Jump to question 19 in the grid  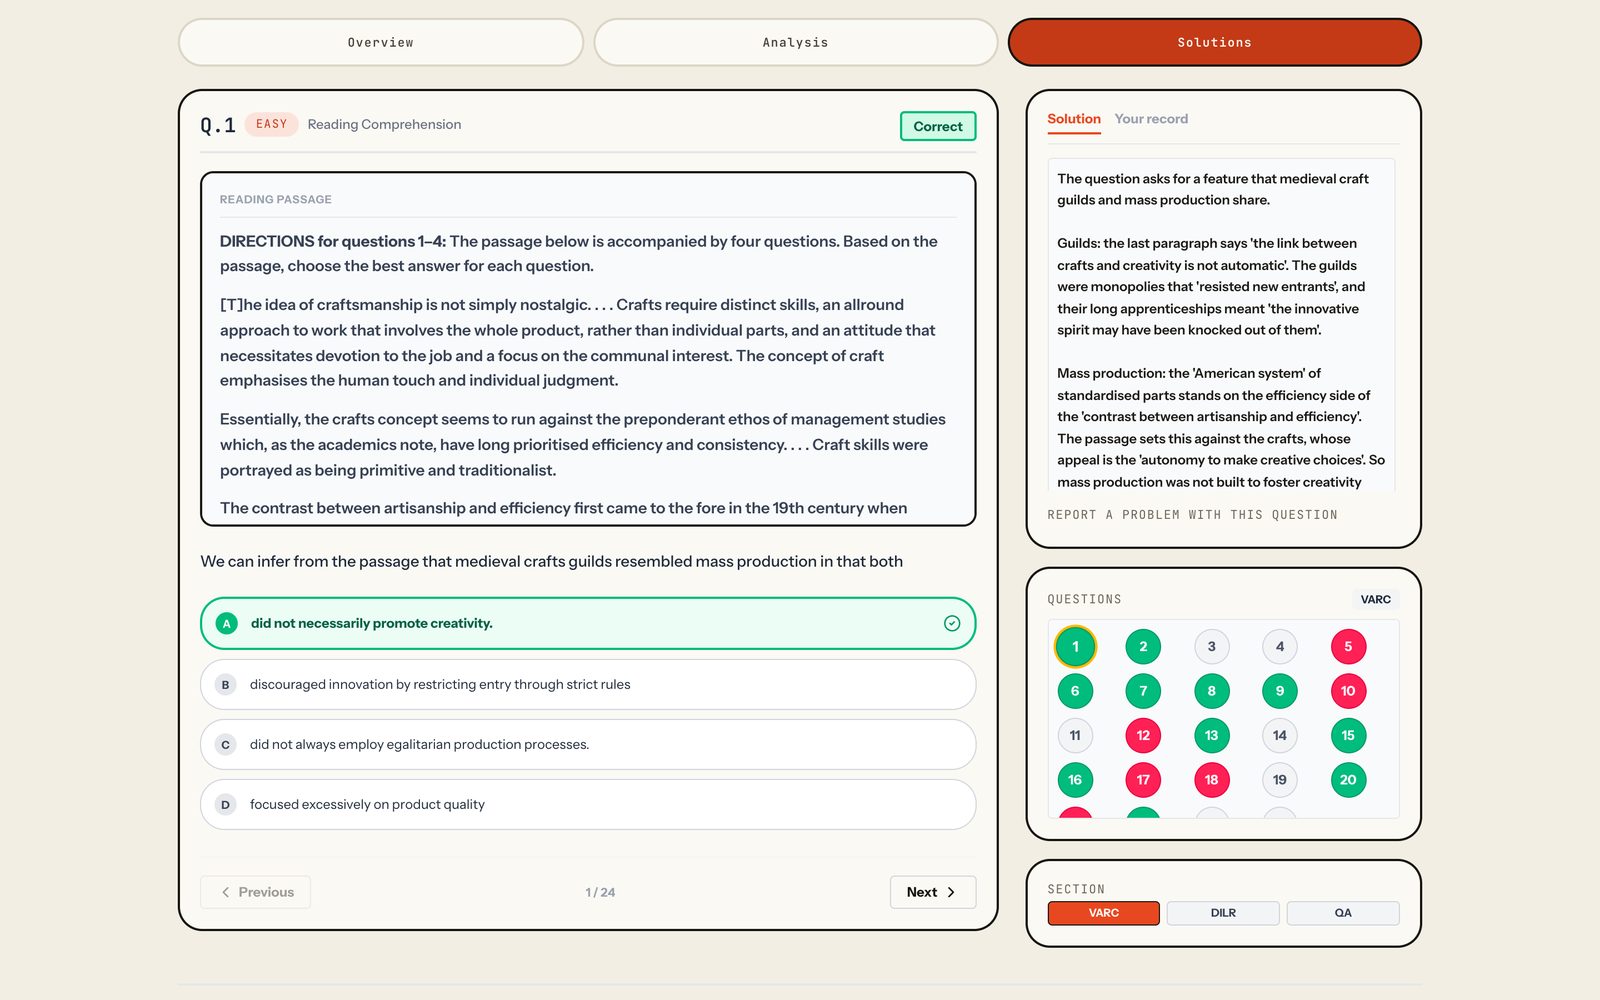point(1280,780)
